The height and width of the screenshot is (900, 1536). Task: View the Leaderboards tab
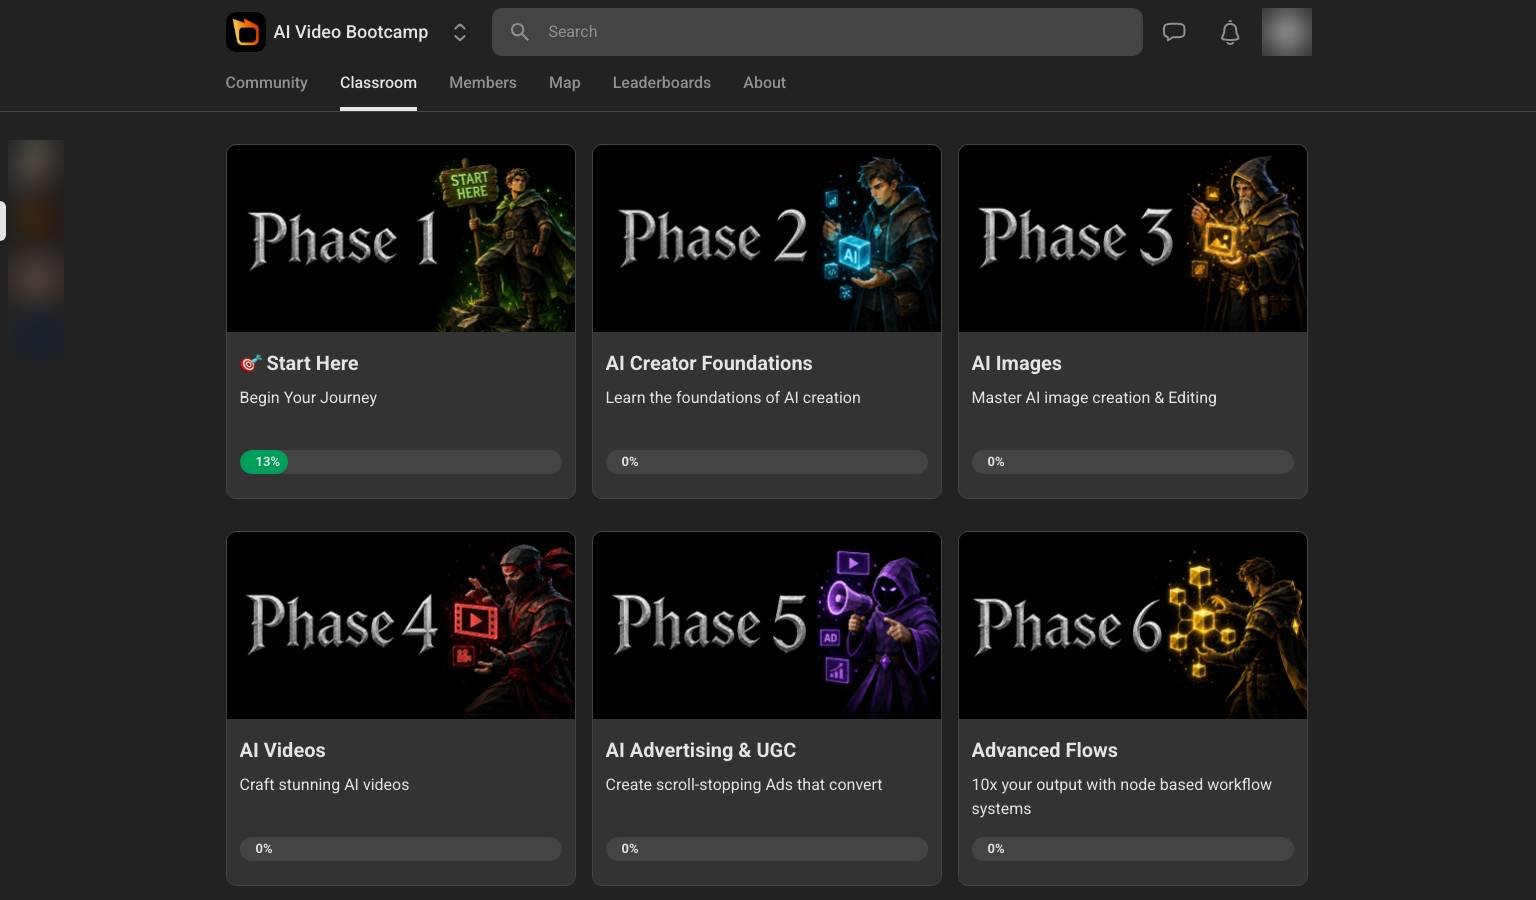pyautogui.click(x=662, y=83)
